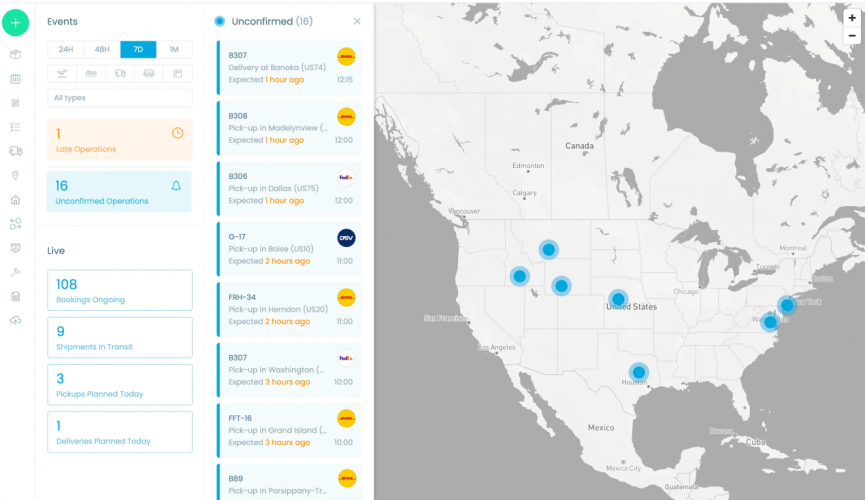Click the "Events" heading
Image resolution: width=865 pixels, height=500 pixels.
click(x=62, y=22)
